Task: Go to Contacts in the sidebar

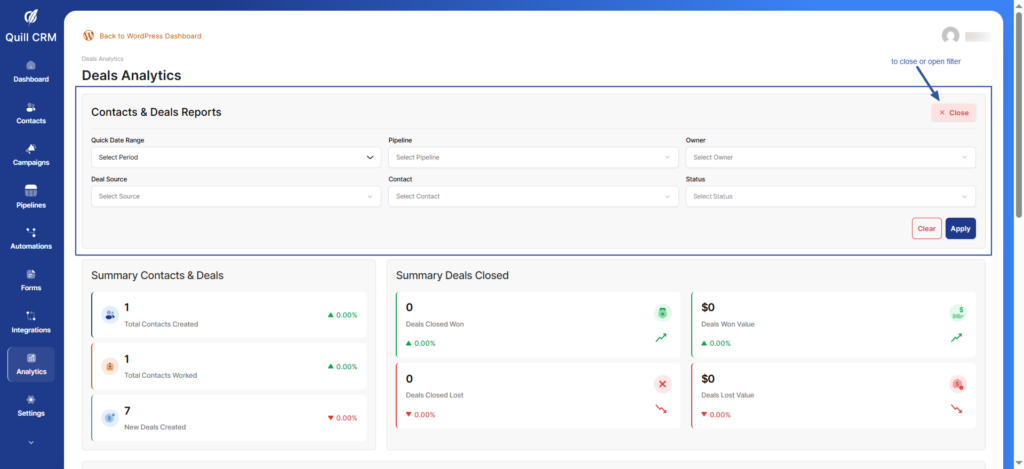Action: (31, 113)
